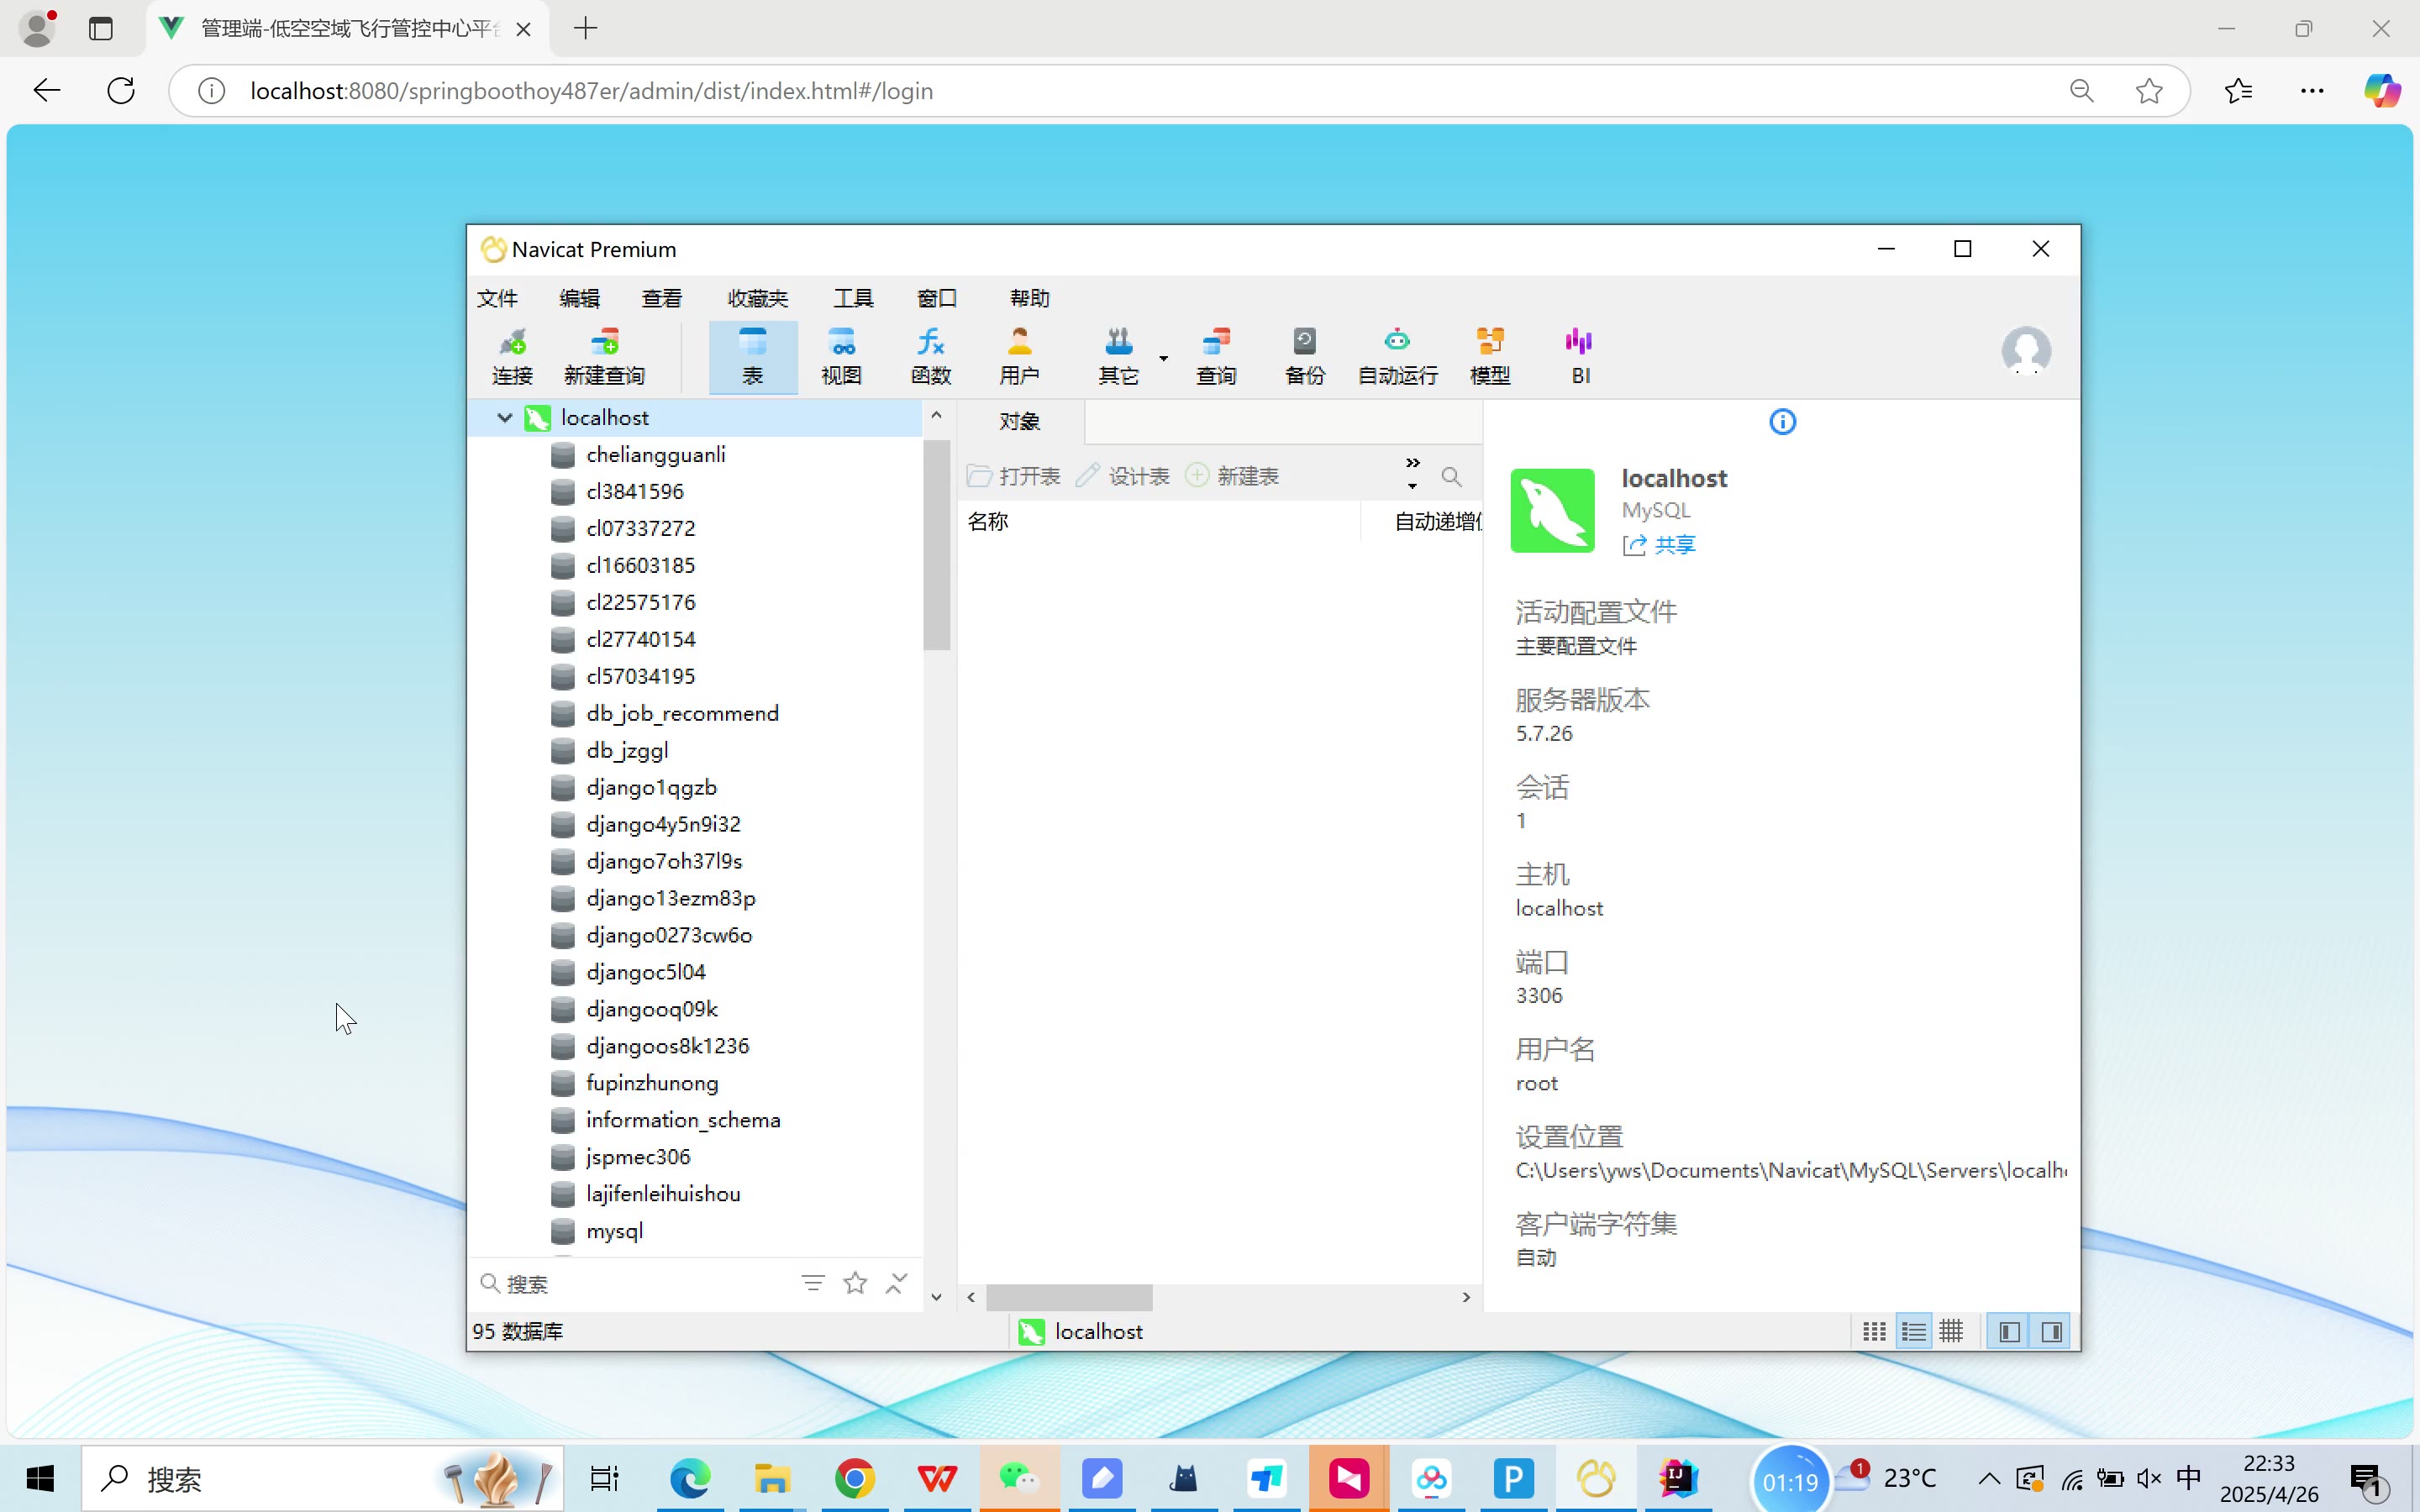Click the User (用户) toolbar icon
2420x1512 pixels.
coord(1019,356)
